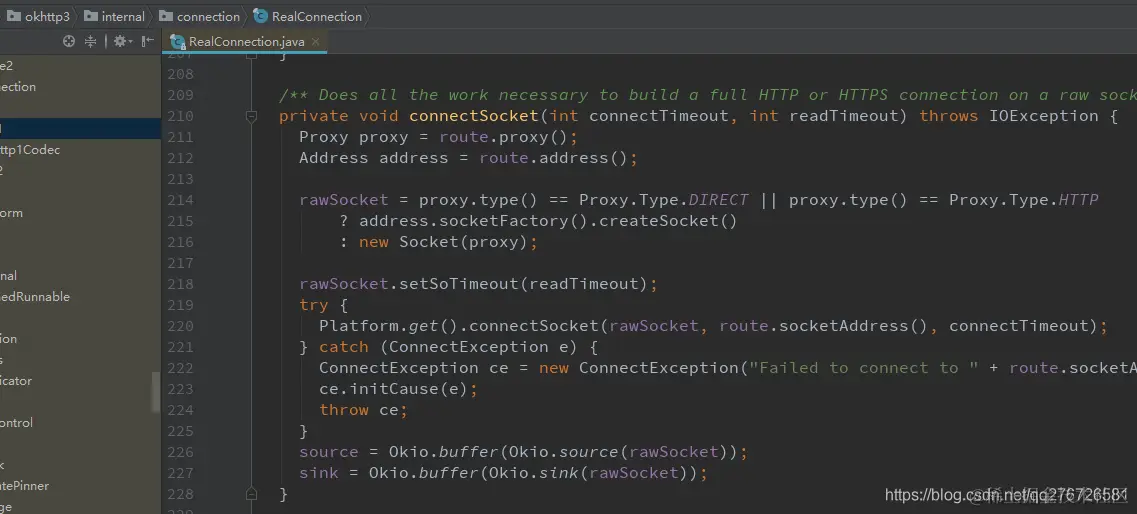The height and width of the screenshot is (514, 1137).
Task: Collapse all nodes with the collapse-all icon
Action: tap(91, 41)
